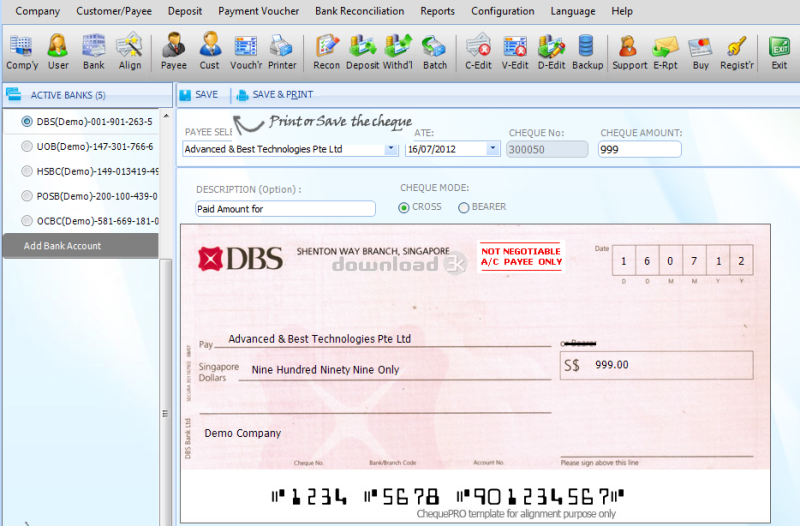Open the date picker dropdown
The height and width of the screenshot is (526, 800).
(x=493, y=149)
